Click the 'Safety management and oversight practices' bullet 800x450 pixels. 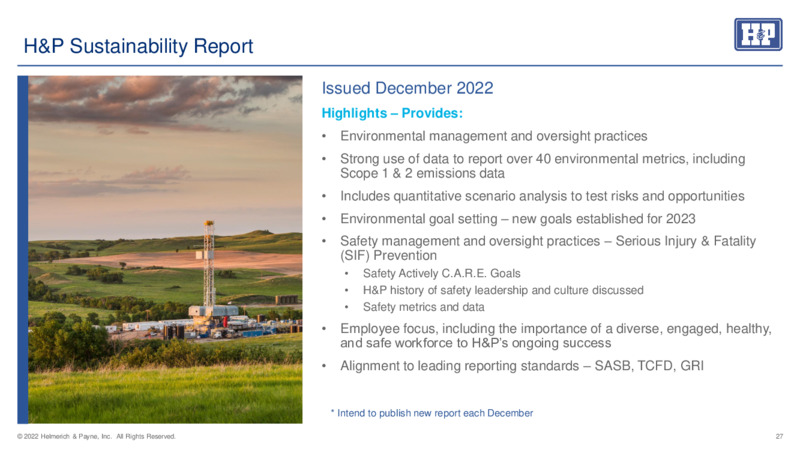coord(547,248)
